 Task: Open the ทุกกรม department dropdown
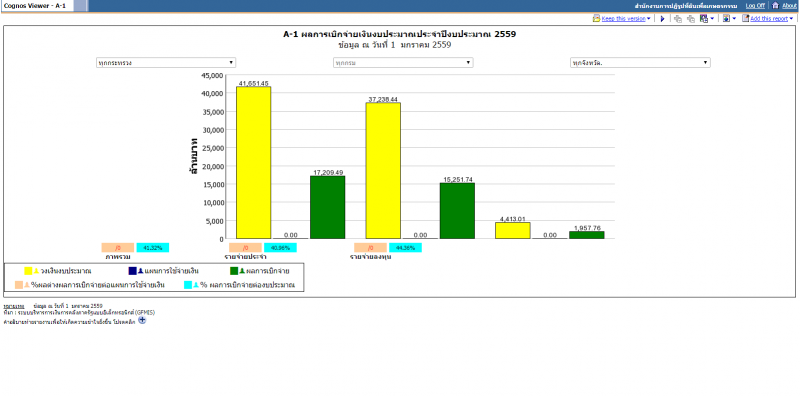[x=403, y=63]
